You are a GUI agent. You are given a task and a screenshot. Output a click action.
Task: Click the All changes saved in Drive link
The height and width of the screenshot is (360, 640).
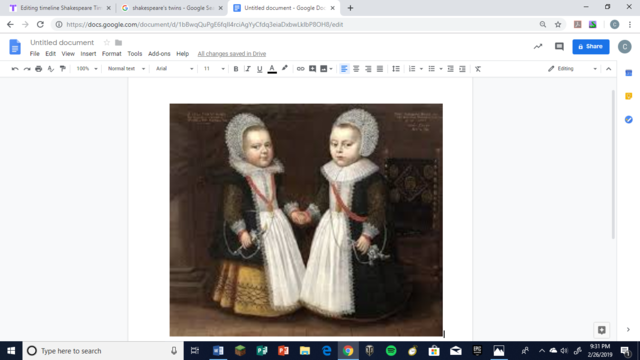pos(232,54)
